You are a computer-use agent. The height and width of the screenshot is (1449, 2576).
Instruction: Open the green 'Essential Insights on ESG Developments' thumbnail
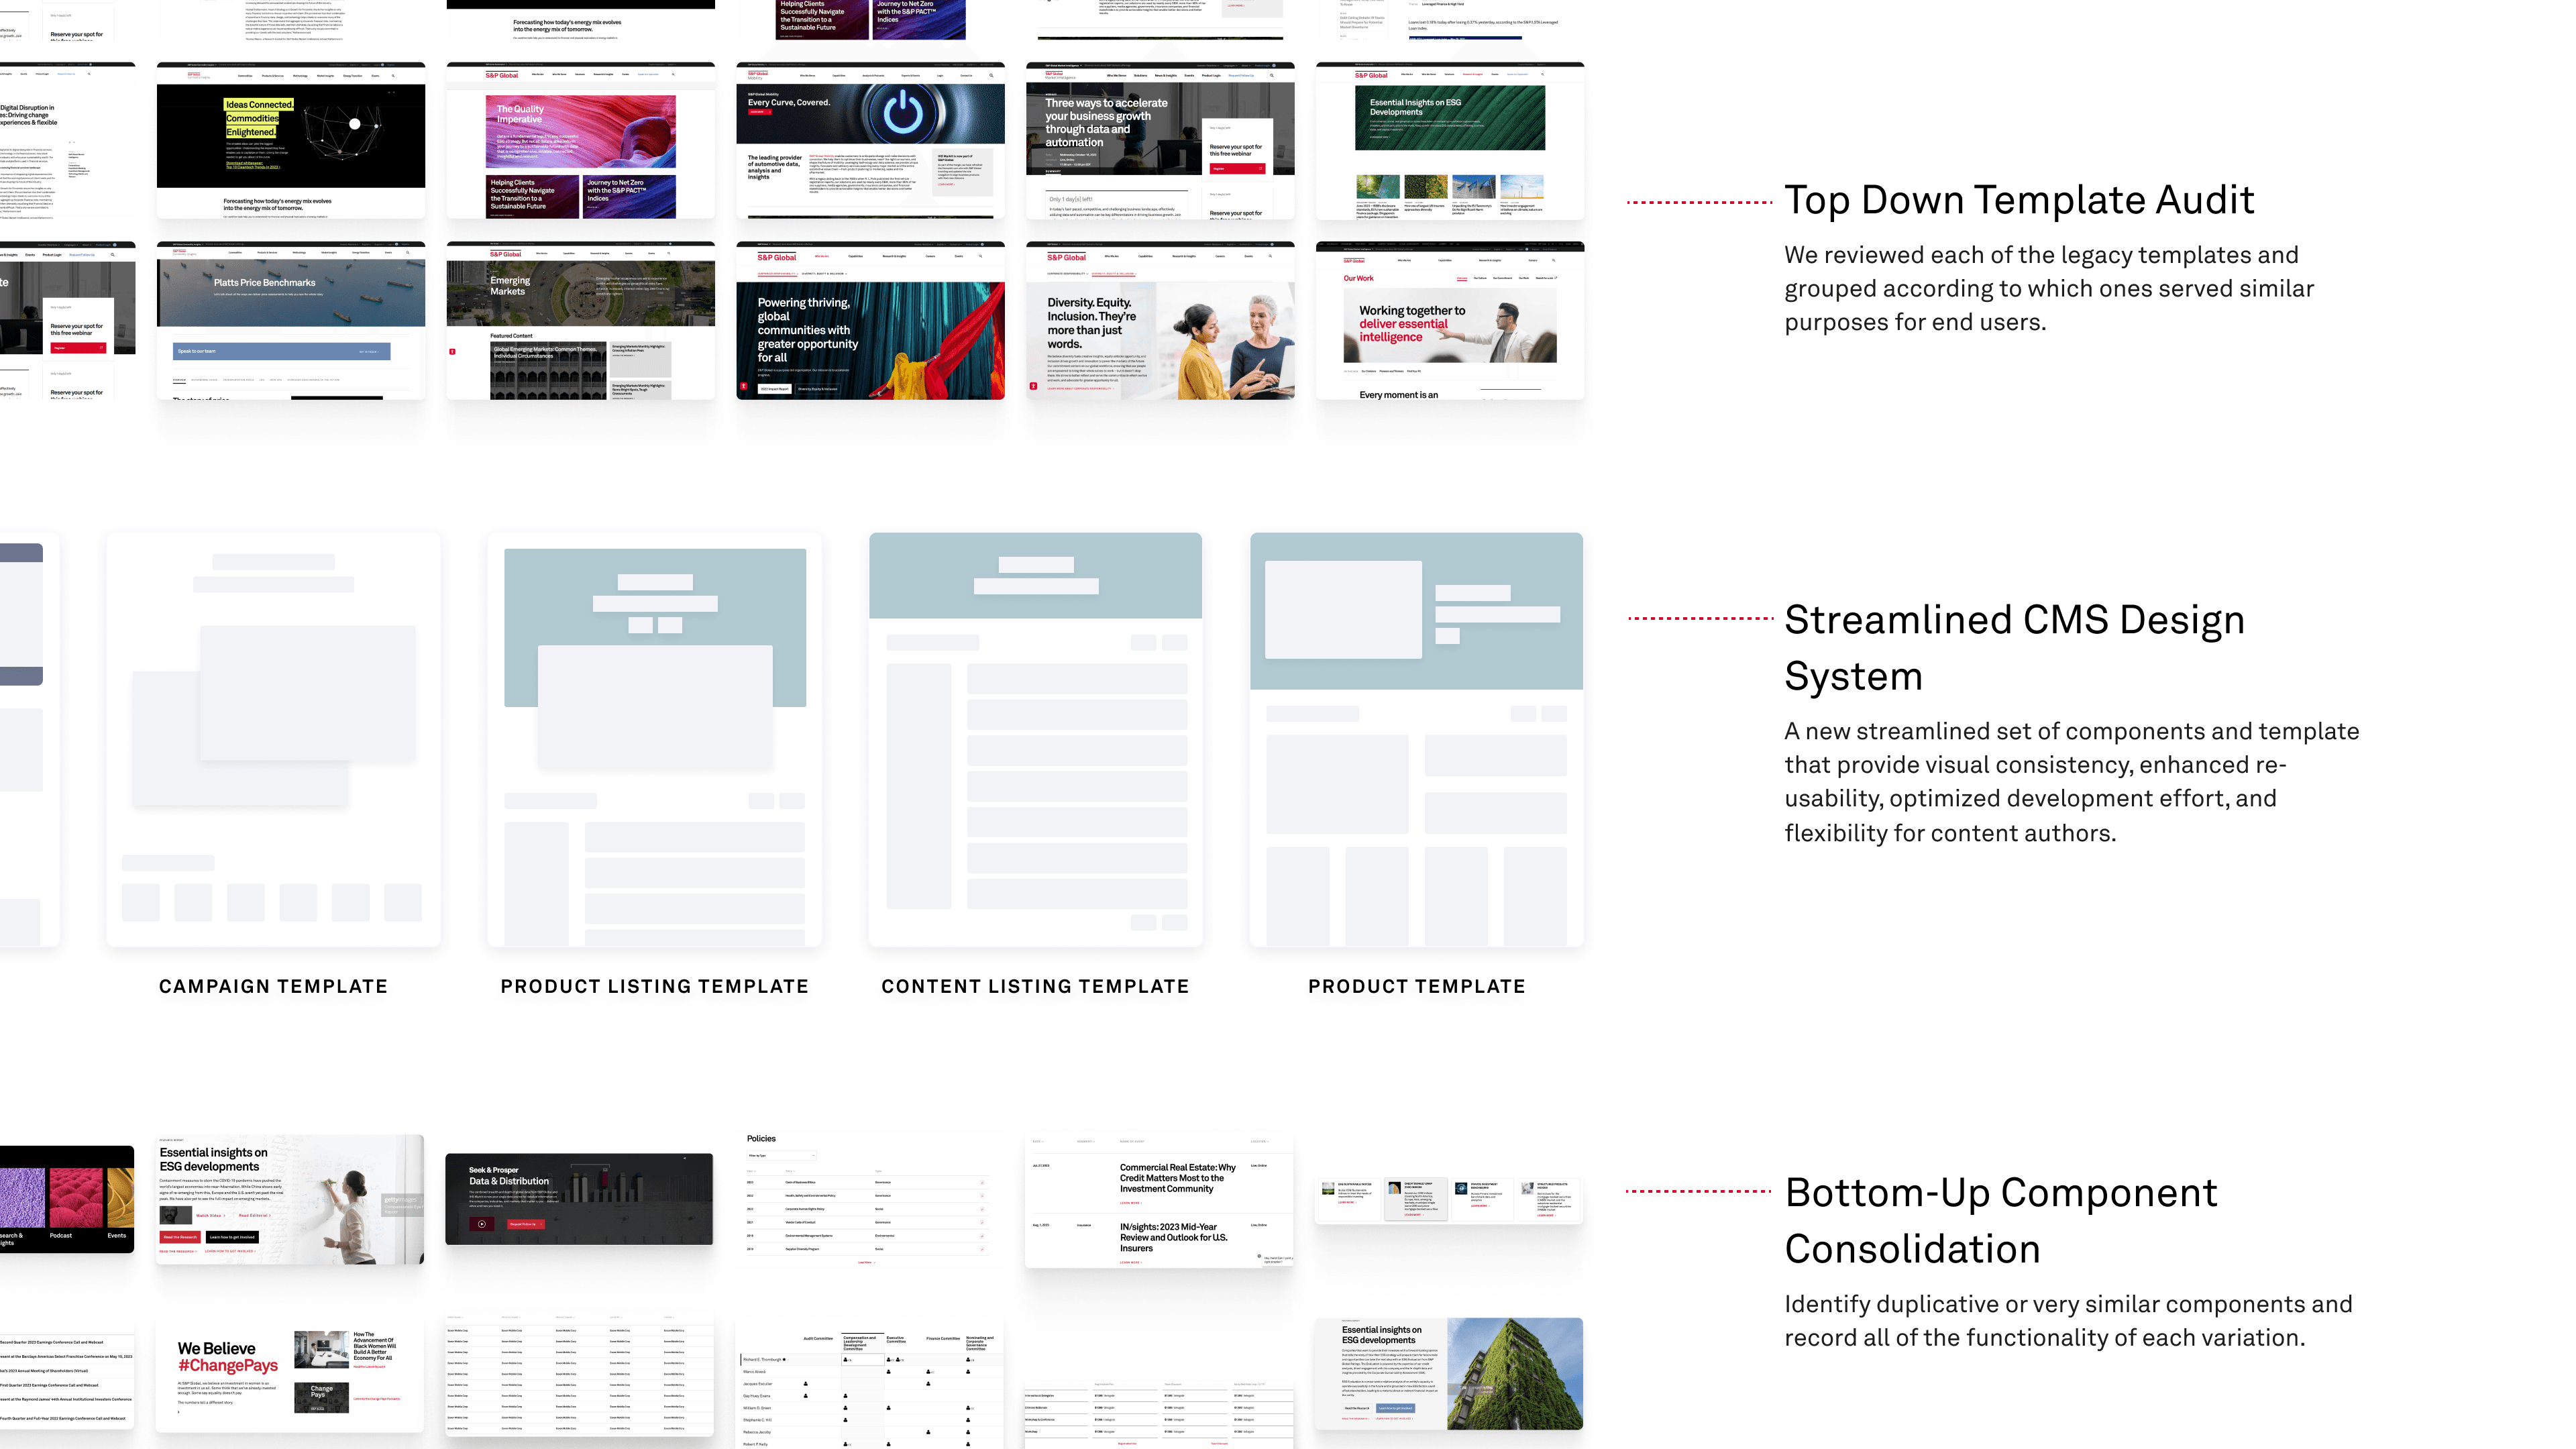[1450, 141]
